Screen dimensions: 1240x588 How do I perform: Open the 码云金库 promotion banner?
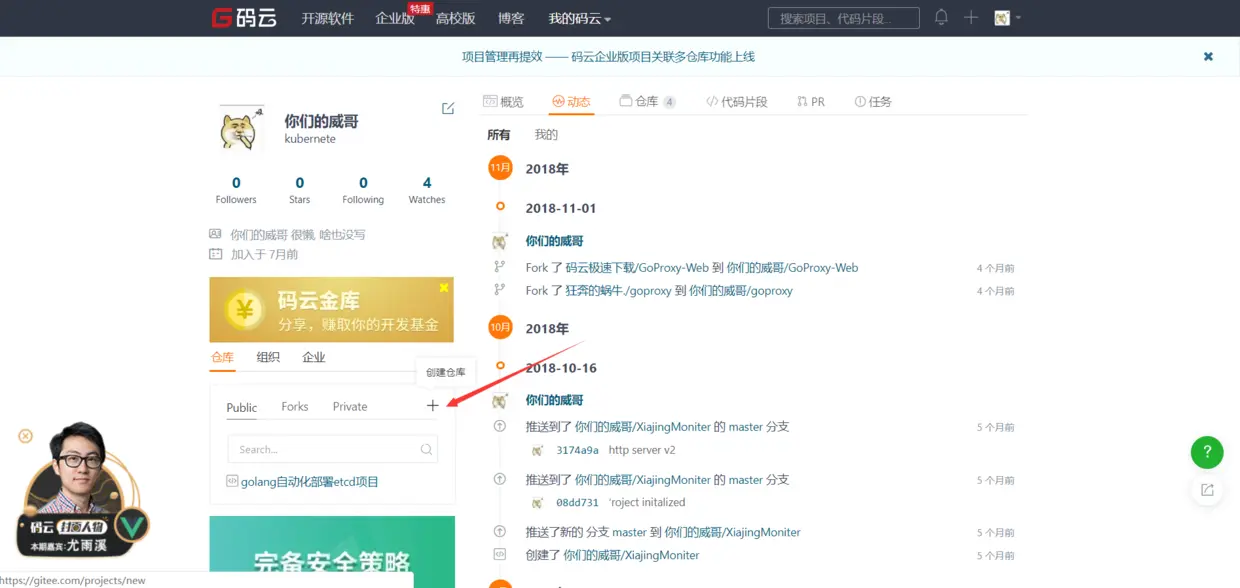pos(331,310)
